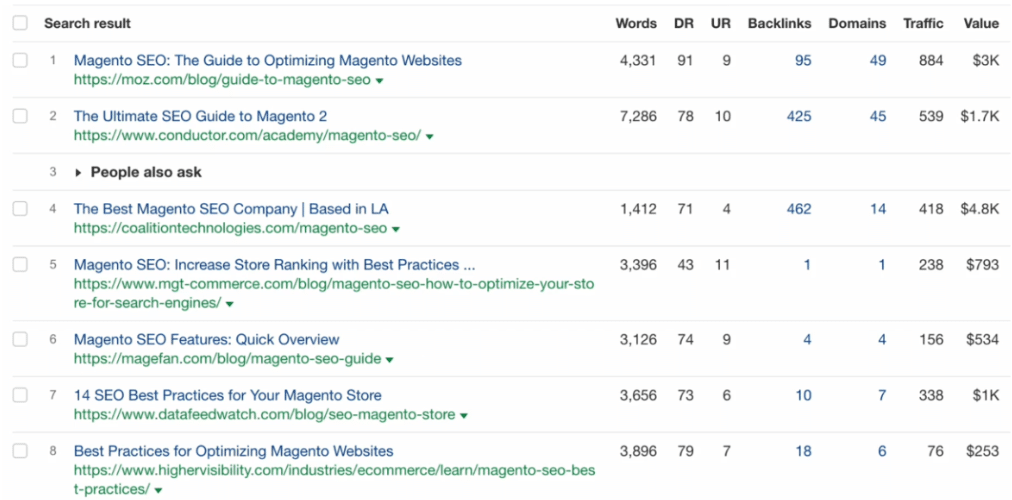Open the 95 backlinks count for moz.com
This screenshot has width=1012, height=500.
pyautogui.click(x=803, y=61)
